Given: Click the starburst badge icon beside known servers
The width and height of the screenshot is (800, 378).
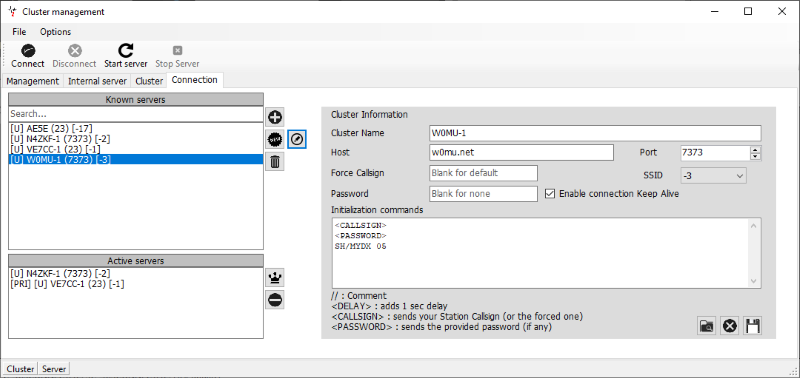Looking at the screenshot, I should pos(274,139).
